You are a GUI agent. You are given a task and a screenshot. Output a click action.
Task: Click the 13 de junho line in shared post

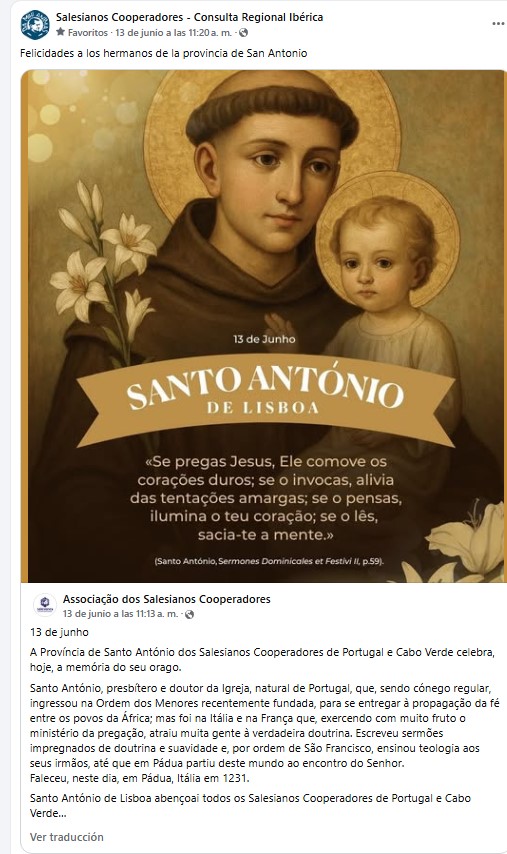click(59, 632)
